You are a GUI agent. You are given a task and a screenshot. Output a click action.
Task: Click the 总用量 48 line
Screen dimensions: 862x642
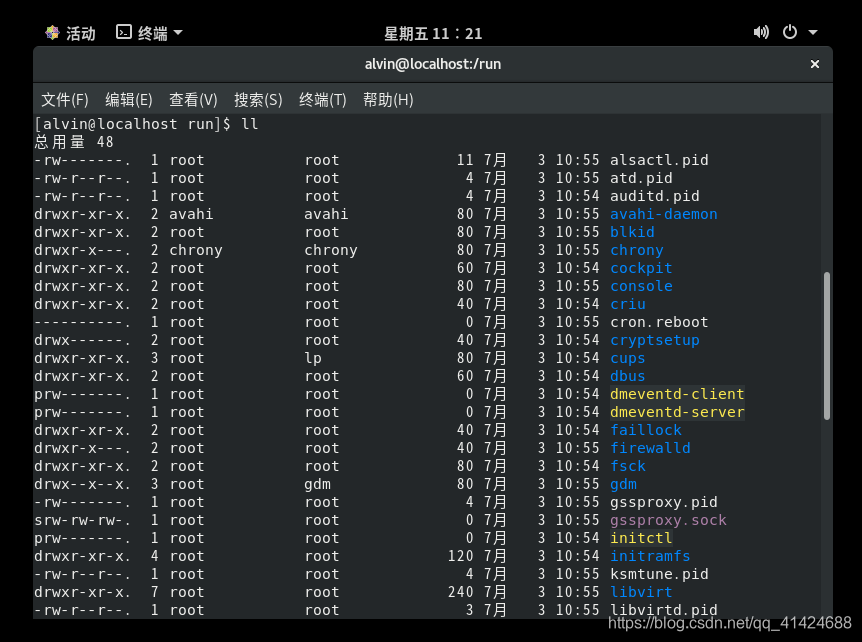[74, 142]
